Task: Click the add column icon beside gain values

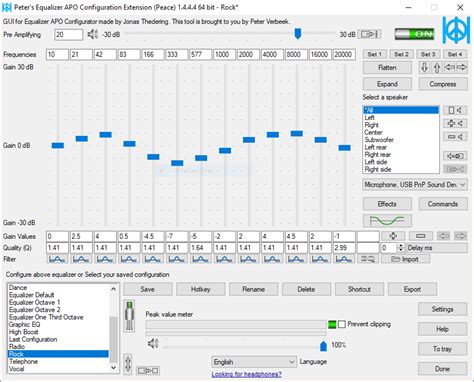Action: tap(393, 236)
